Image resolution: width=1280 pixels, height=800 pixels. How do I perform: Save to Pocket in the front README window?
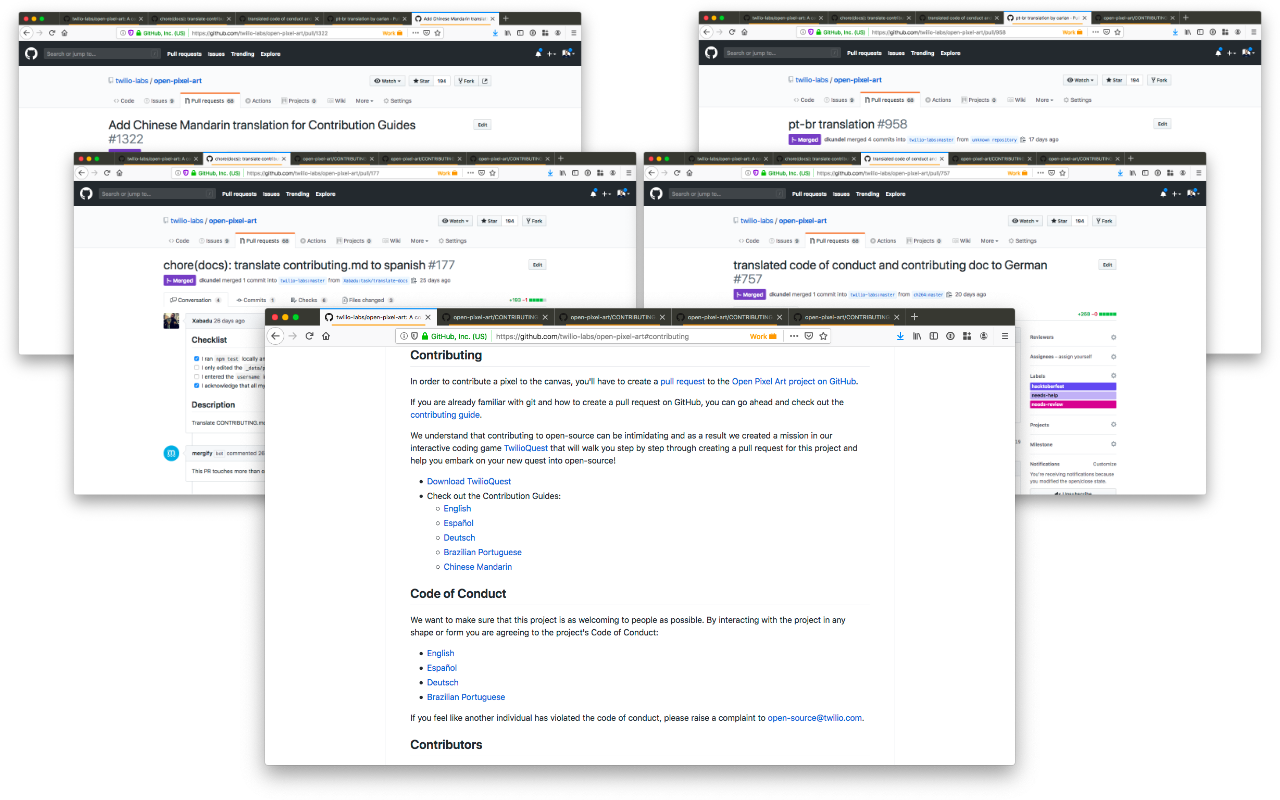(809, 336)
